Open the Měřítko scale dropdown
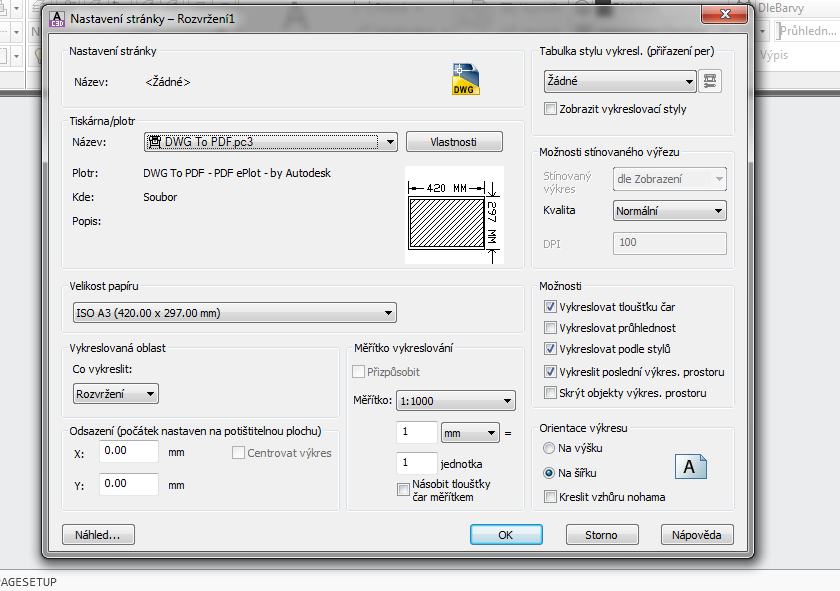Image resolution: width=840 pixels, height=591 pixels. pos(455,401)
